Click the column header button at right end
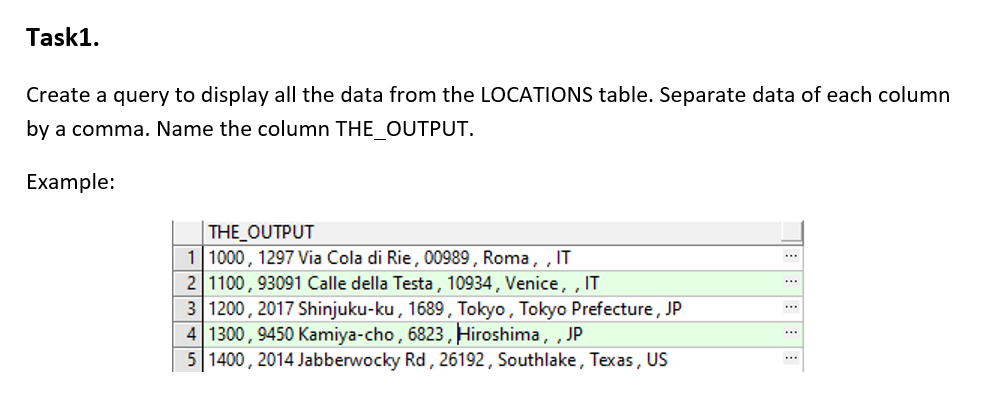 coord(792,232)
